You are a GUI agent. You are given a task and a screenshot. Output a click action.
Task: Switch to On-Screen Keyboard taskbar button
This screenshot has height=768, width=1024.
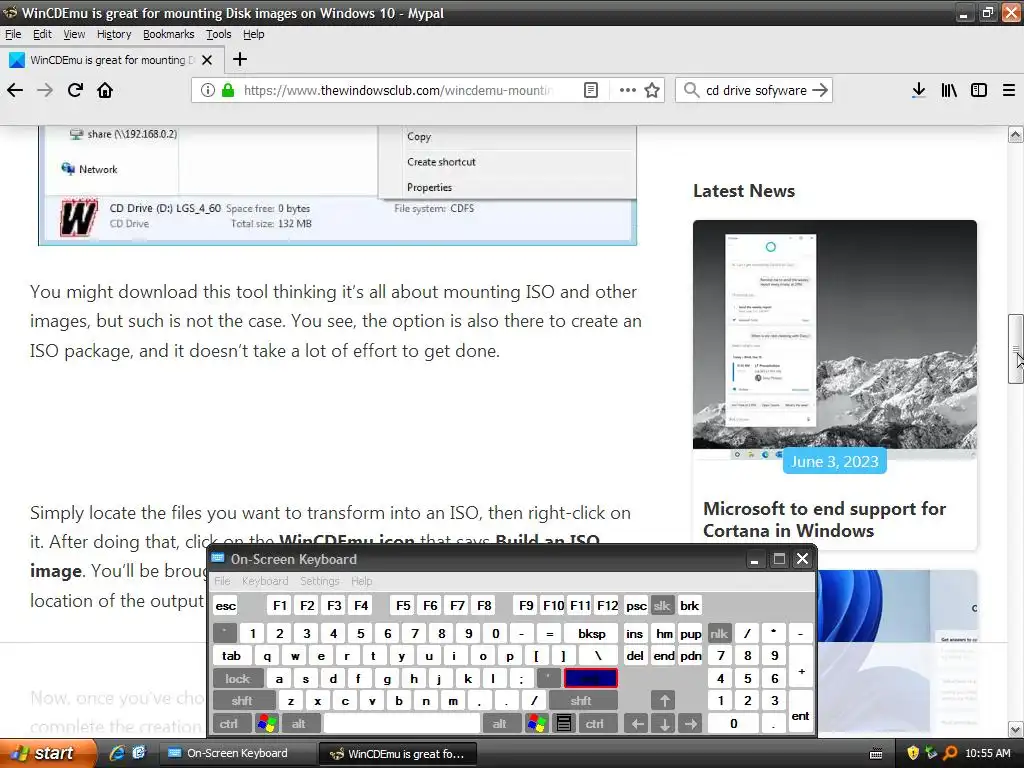click(238, 753)
